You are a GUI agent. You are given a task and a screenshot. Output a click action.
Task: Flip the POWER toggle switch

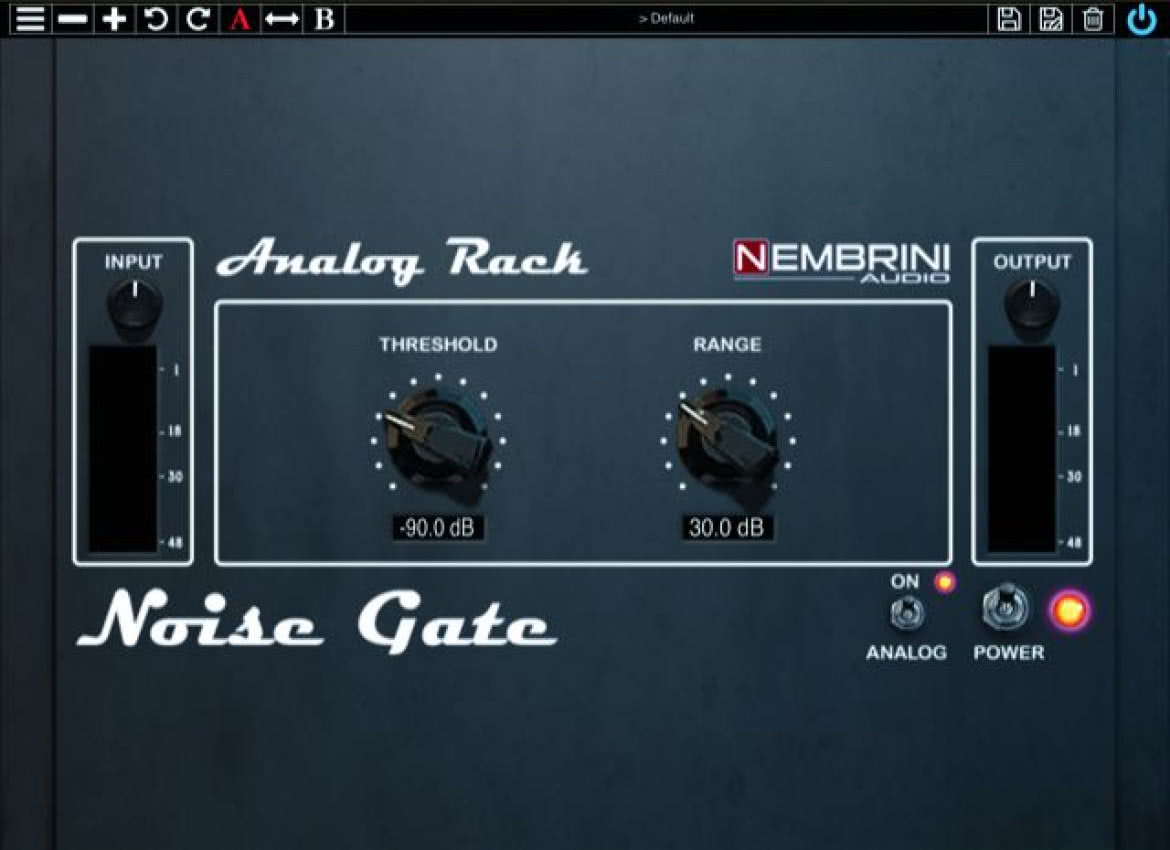point(1005,607)
